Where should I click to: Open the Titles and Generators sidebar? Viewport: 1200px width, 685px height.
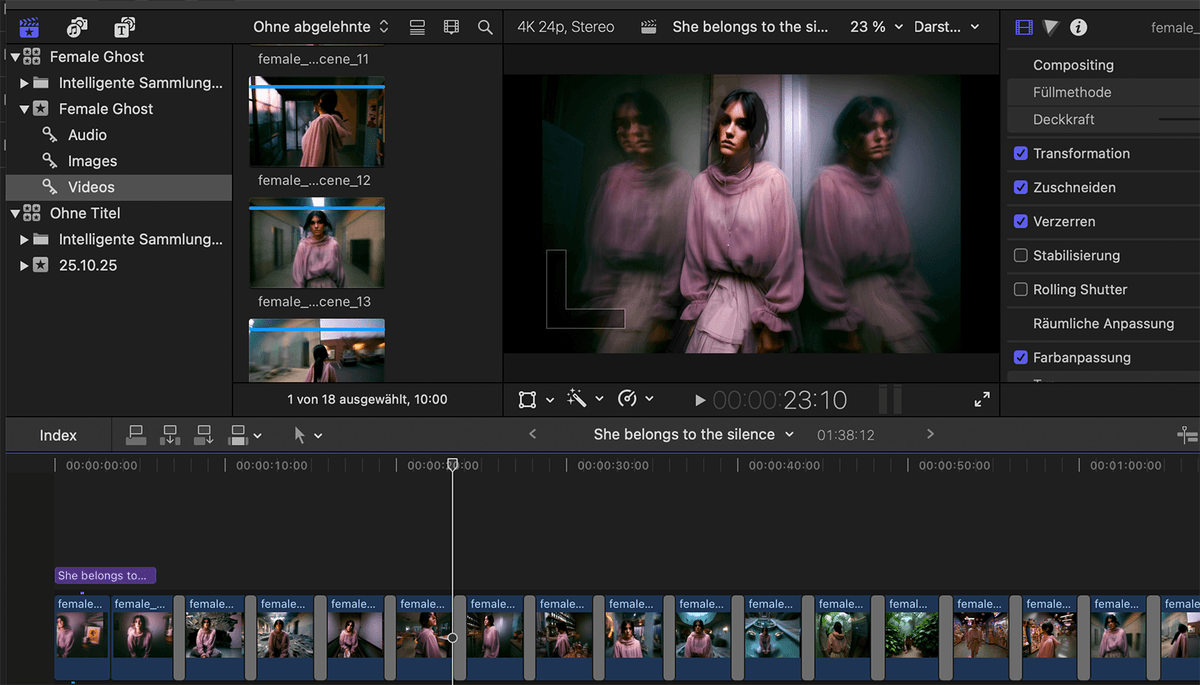124,27
